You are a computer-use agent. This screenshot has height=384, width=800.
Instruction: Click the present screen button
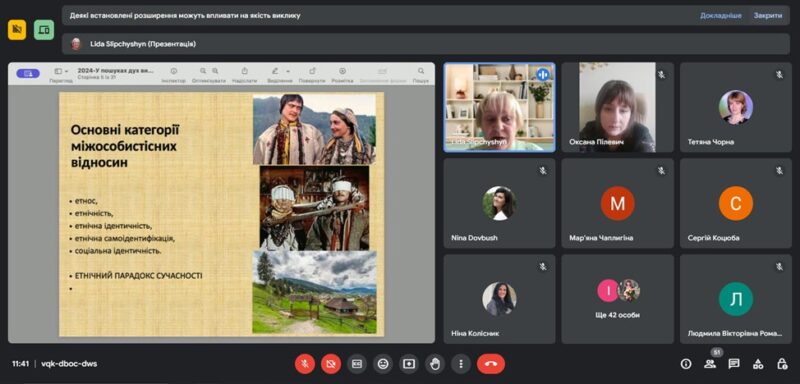[x=409, y=364]
